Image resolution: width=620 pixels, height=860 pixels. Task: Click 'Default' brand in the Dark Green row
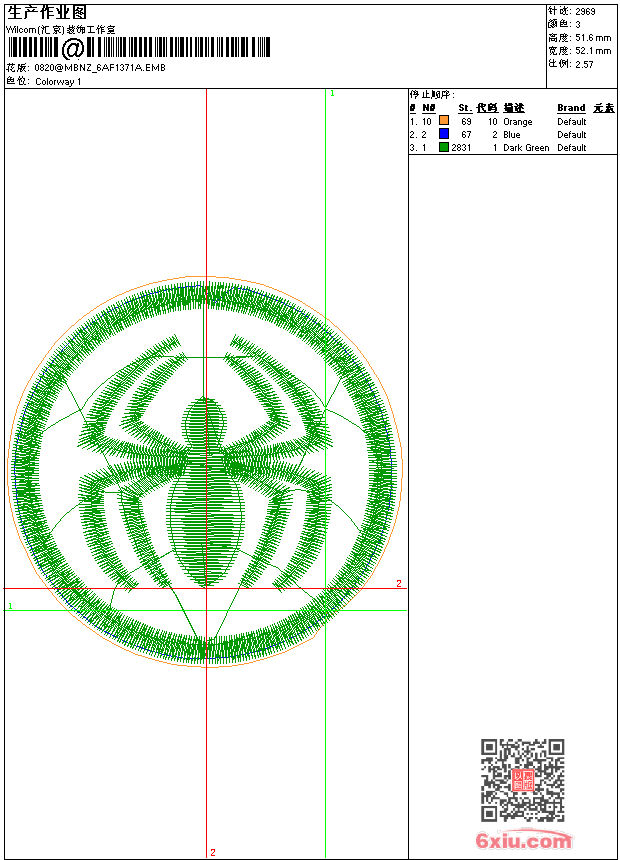pos(572,148)
